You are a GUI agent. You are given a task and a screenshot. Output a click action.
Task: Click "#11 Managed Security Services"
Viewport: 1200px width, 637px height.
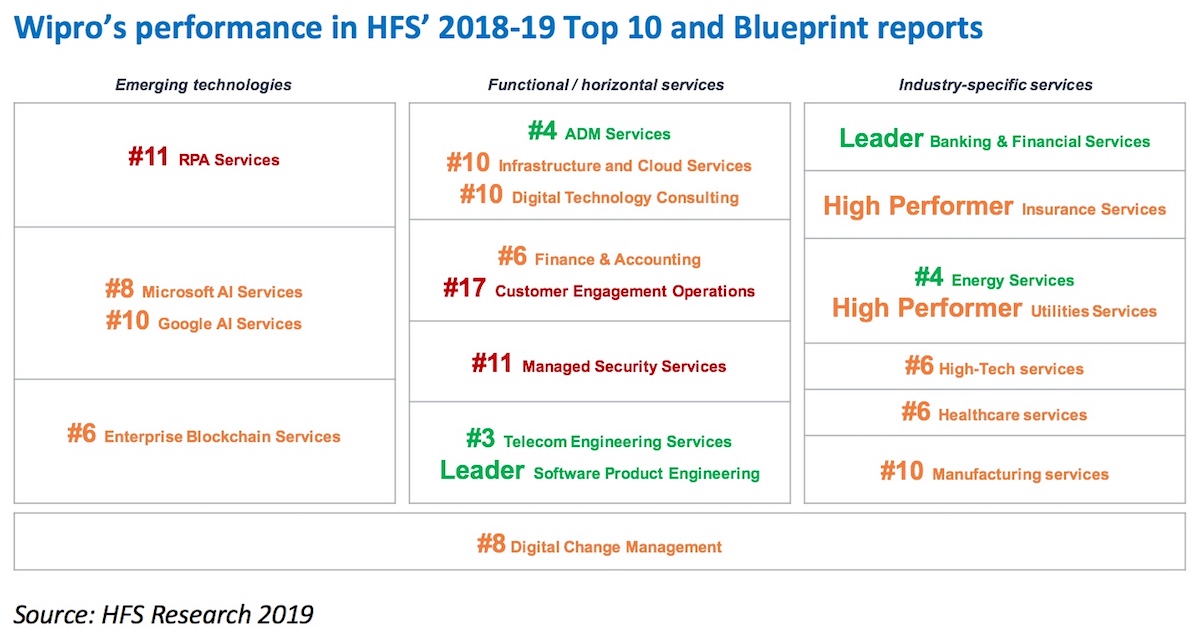[599, 366]
